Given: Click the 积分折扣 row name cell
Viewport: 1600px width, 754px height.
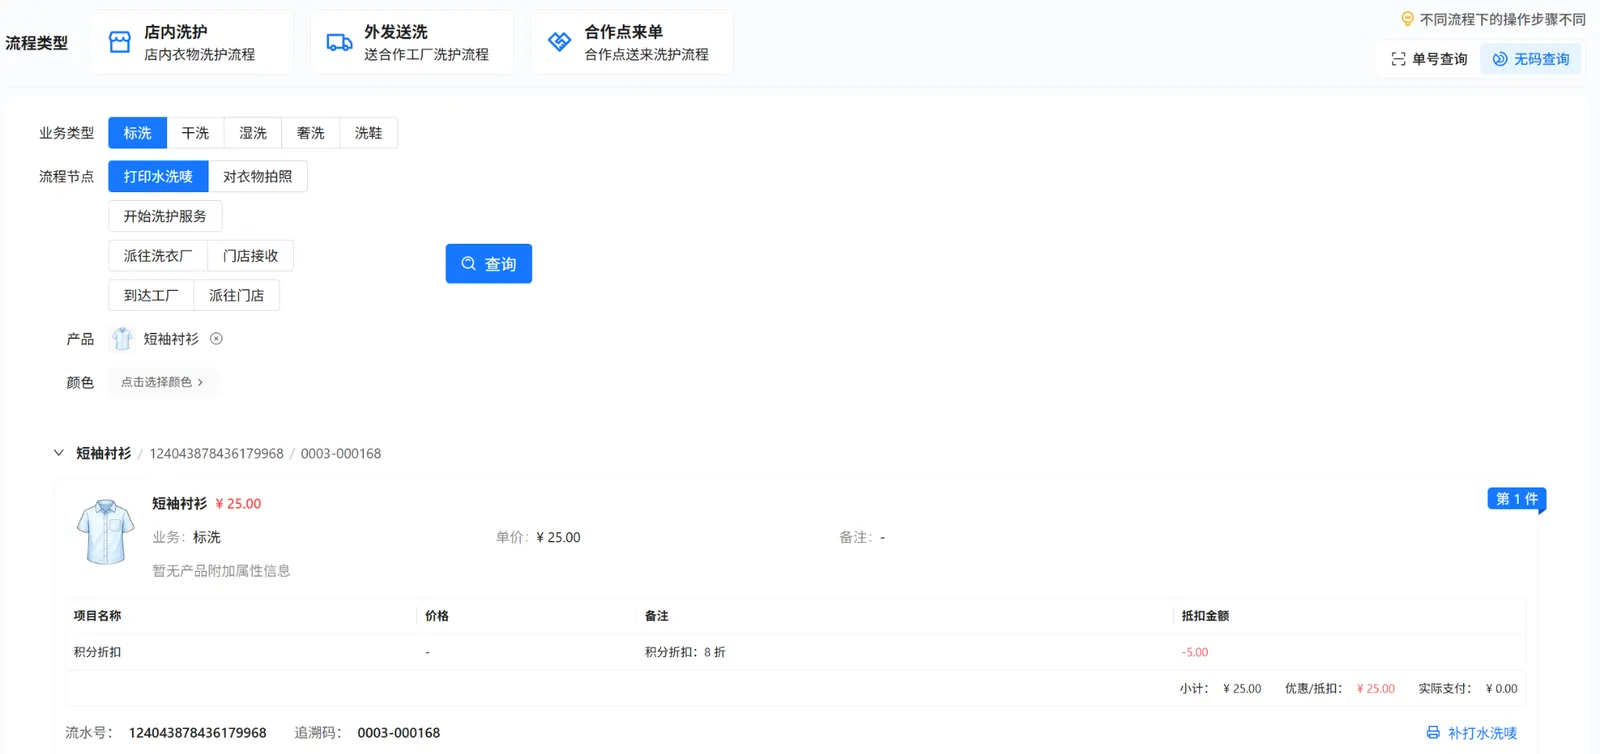Looking at the screenshot, I should 97,652.
